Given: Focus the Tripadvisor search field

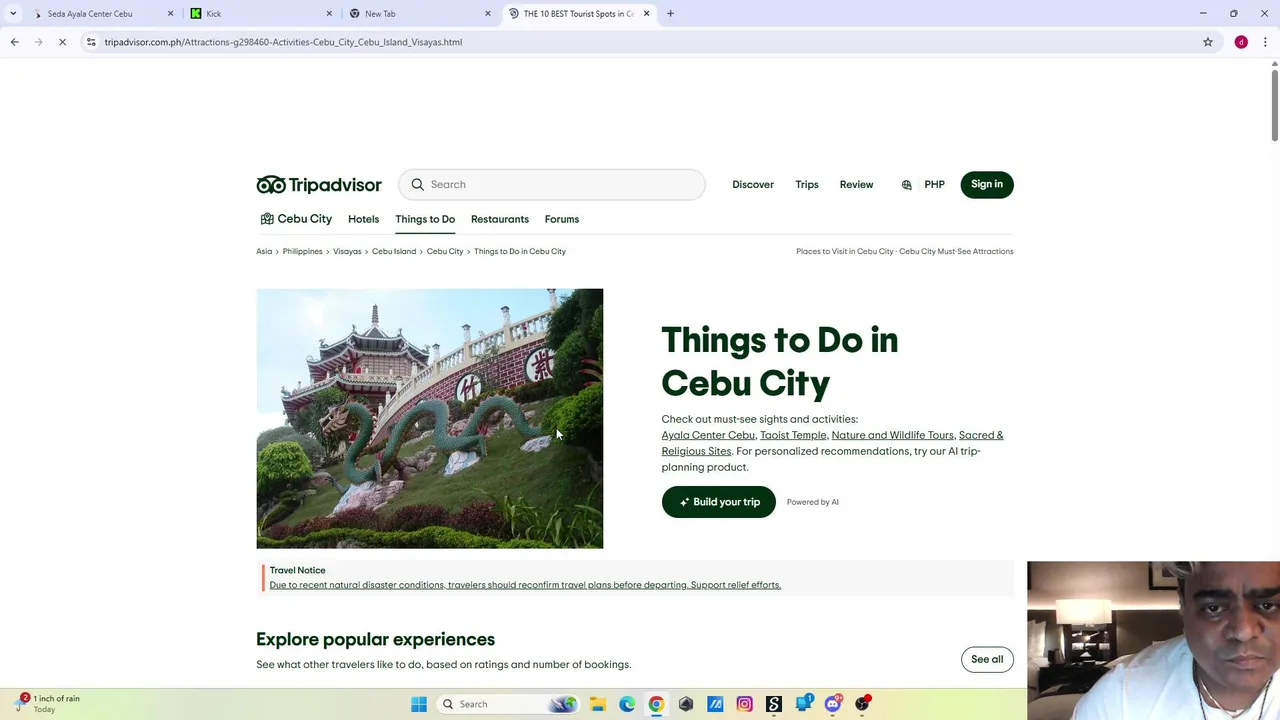Looking at the screenshot, I should pyautogui.click(x=552, y=185).
